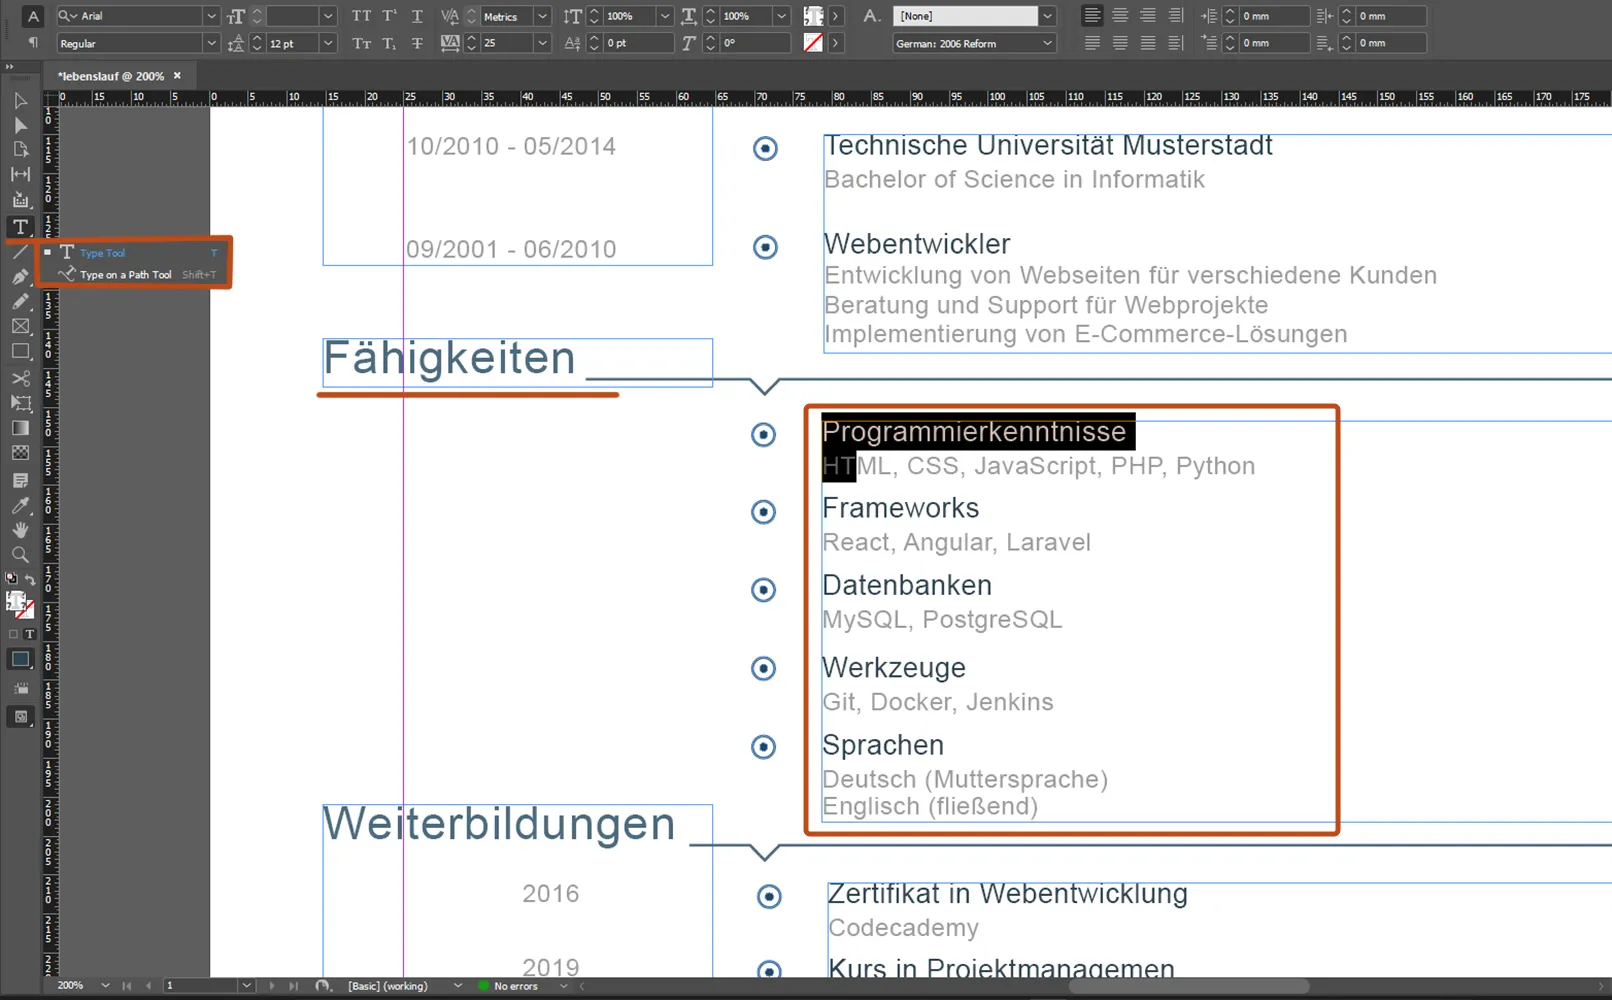The width and height of the screenshot is (1612, 1000).
Task: Select the Selection tool arrow
Action: [20, 100]
